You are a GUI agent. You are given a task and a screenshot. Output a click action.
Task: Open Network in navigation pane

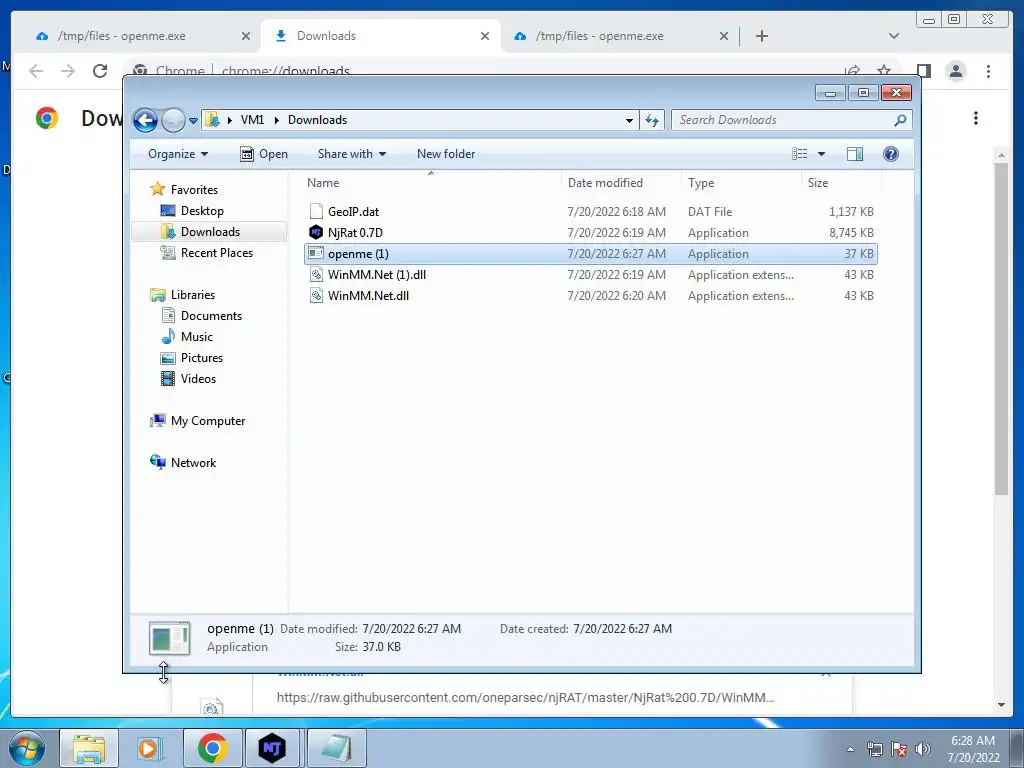[193, 463]
